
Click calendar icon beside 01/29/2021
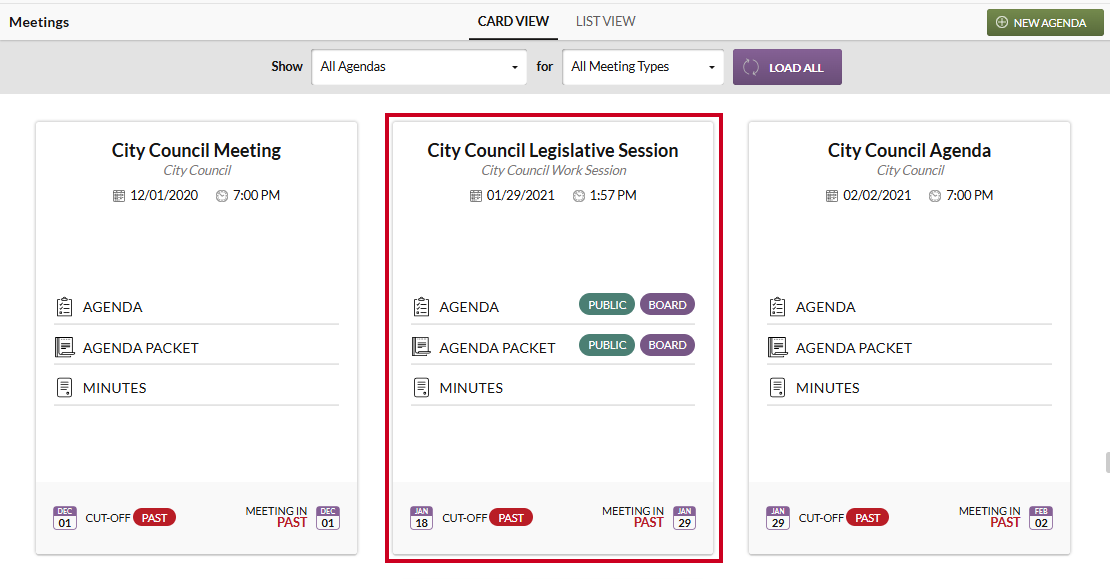[476, 195]
